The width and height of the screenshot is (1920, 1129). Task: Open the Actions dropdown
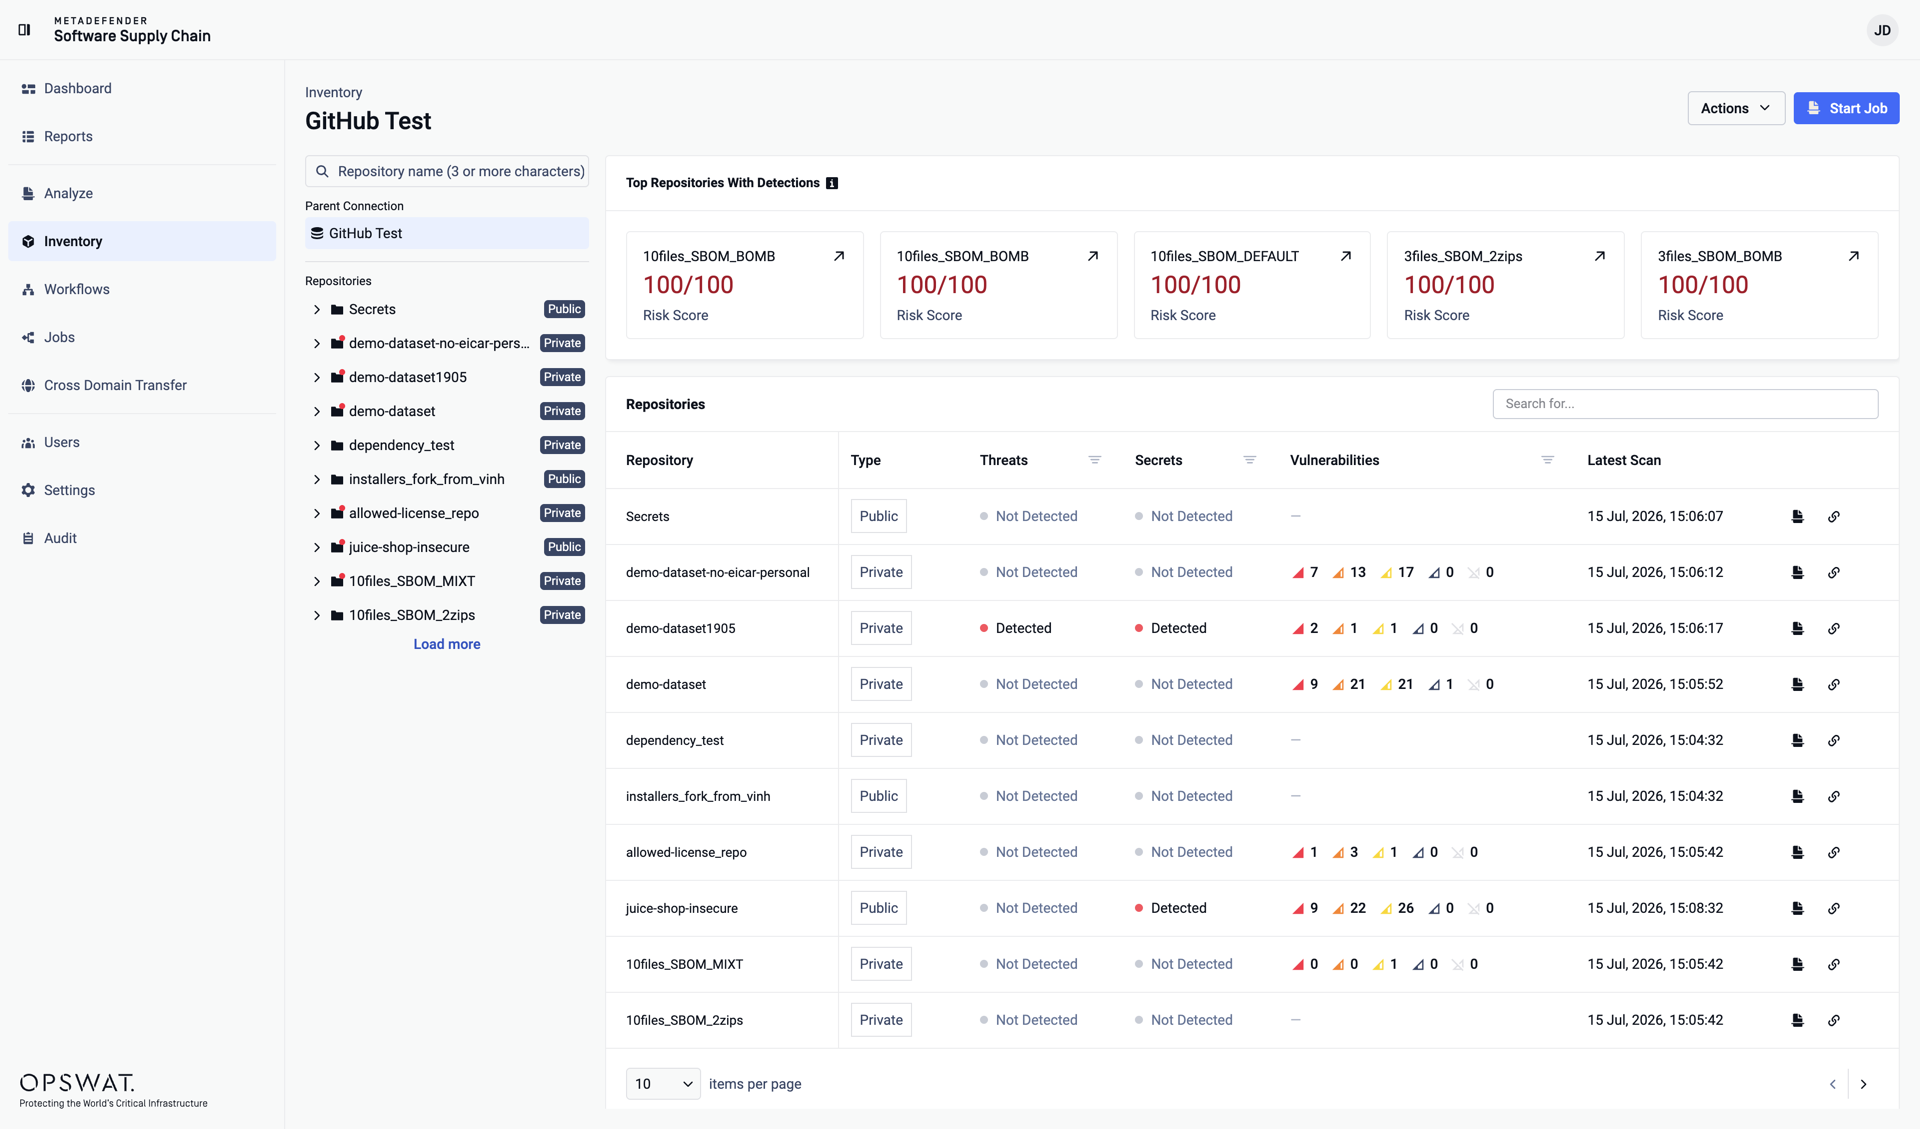[1736, 108]
